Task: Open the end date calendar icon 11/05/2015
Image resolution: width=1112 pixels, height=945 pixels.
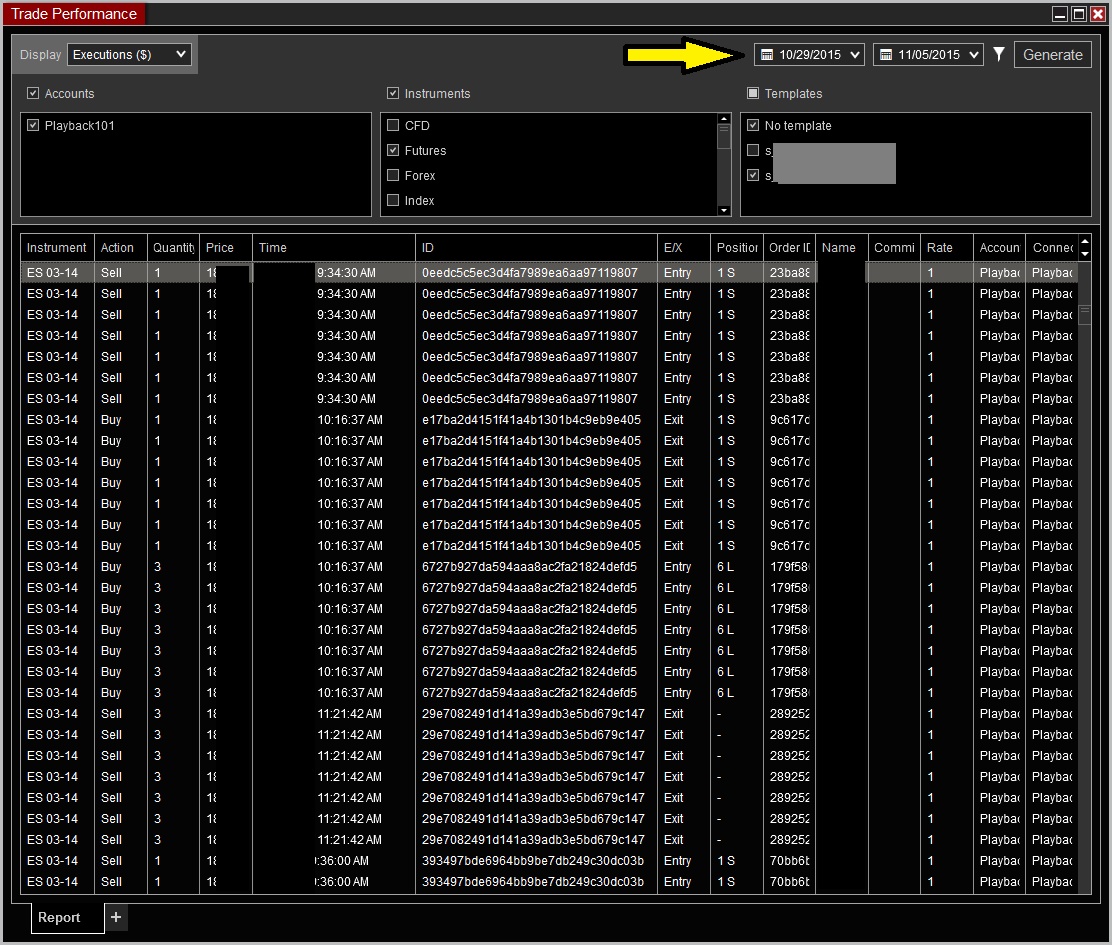Action: pyautogui.click(x=885, y=55)
